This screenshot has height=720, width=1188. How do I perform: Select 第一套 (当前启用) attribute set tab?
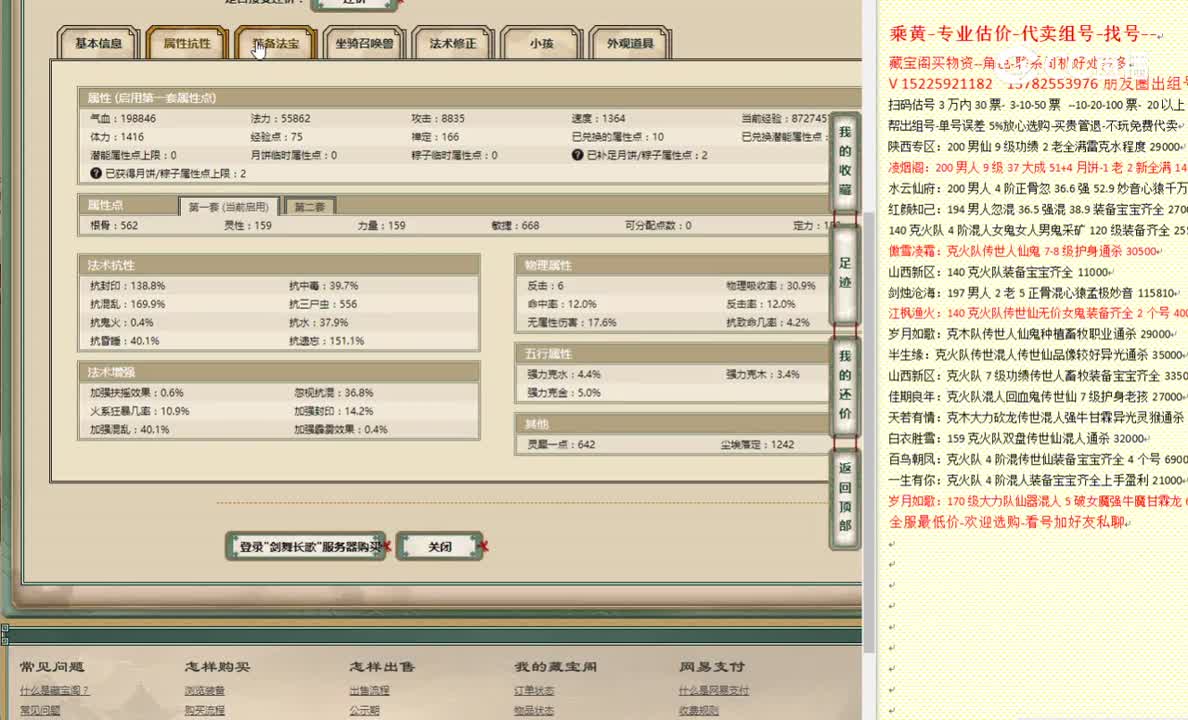point(229,206)
